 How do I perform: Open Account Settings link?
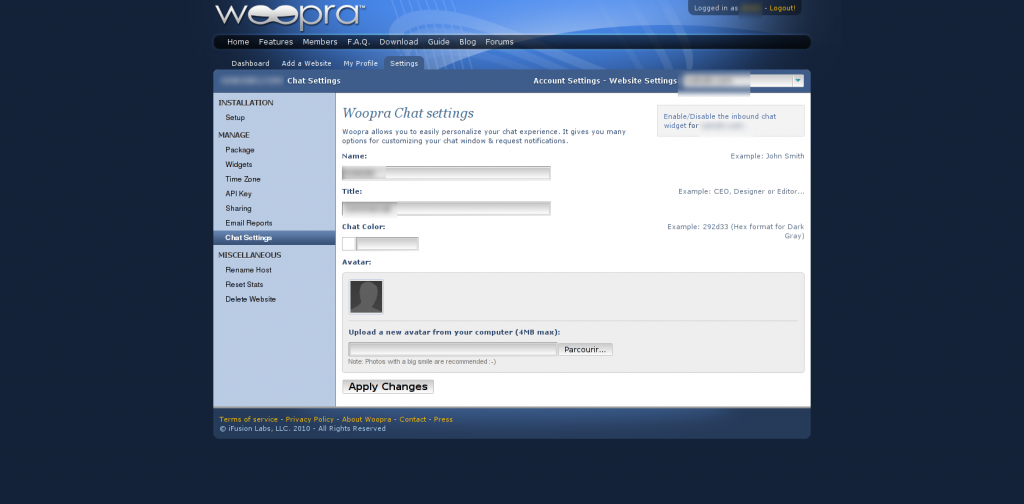pyautogui.click(x=567, y=81)
